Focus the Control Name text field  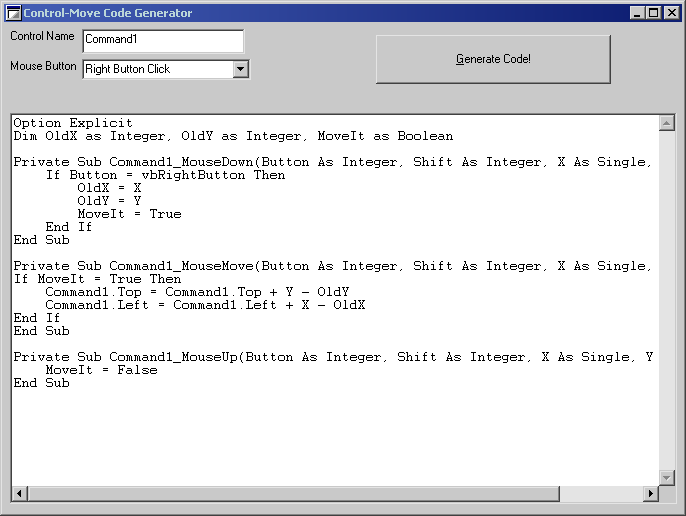point(162,41)
